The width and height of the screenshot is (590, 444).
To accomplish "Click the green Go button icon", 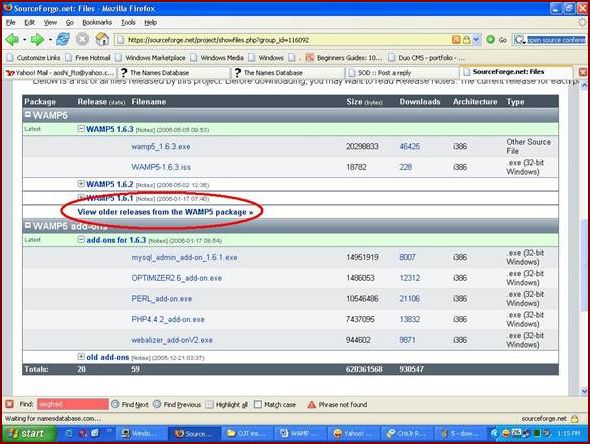I will click(x=490, y=40).
